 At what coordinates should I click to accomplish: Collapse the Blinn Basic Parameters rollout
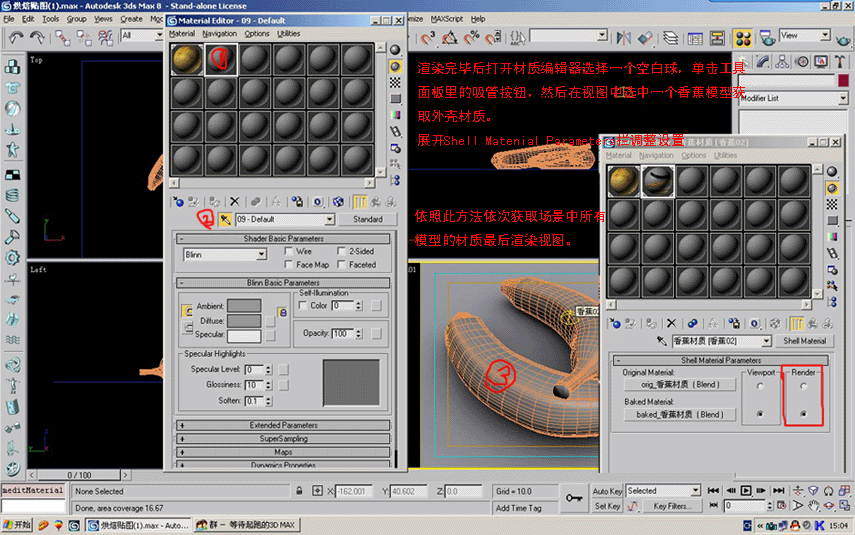point(283,282)
